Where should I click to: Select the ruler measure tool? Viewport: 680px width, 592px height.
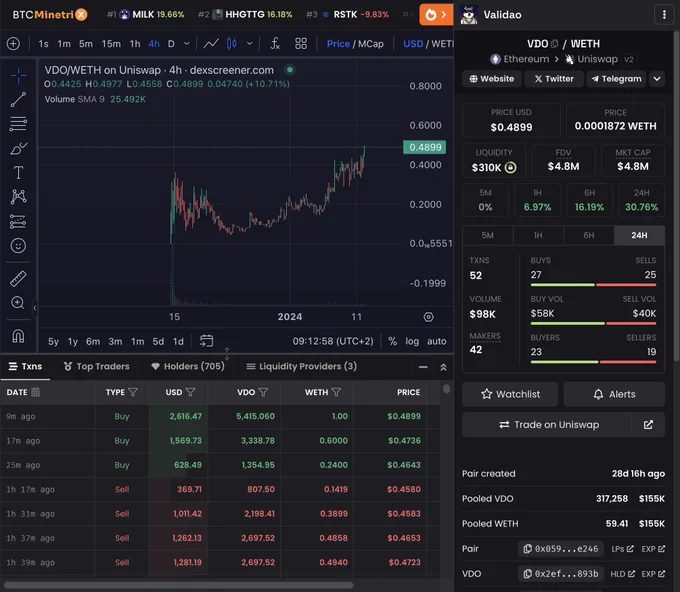point(18,279)
